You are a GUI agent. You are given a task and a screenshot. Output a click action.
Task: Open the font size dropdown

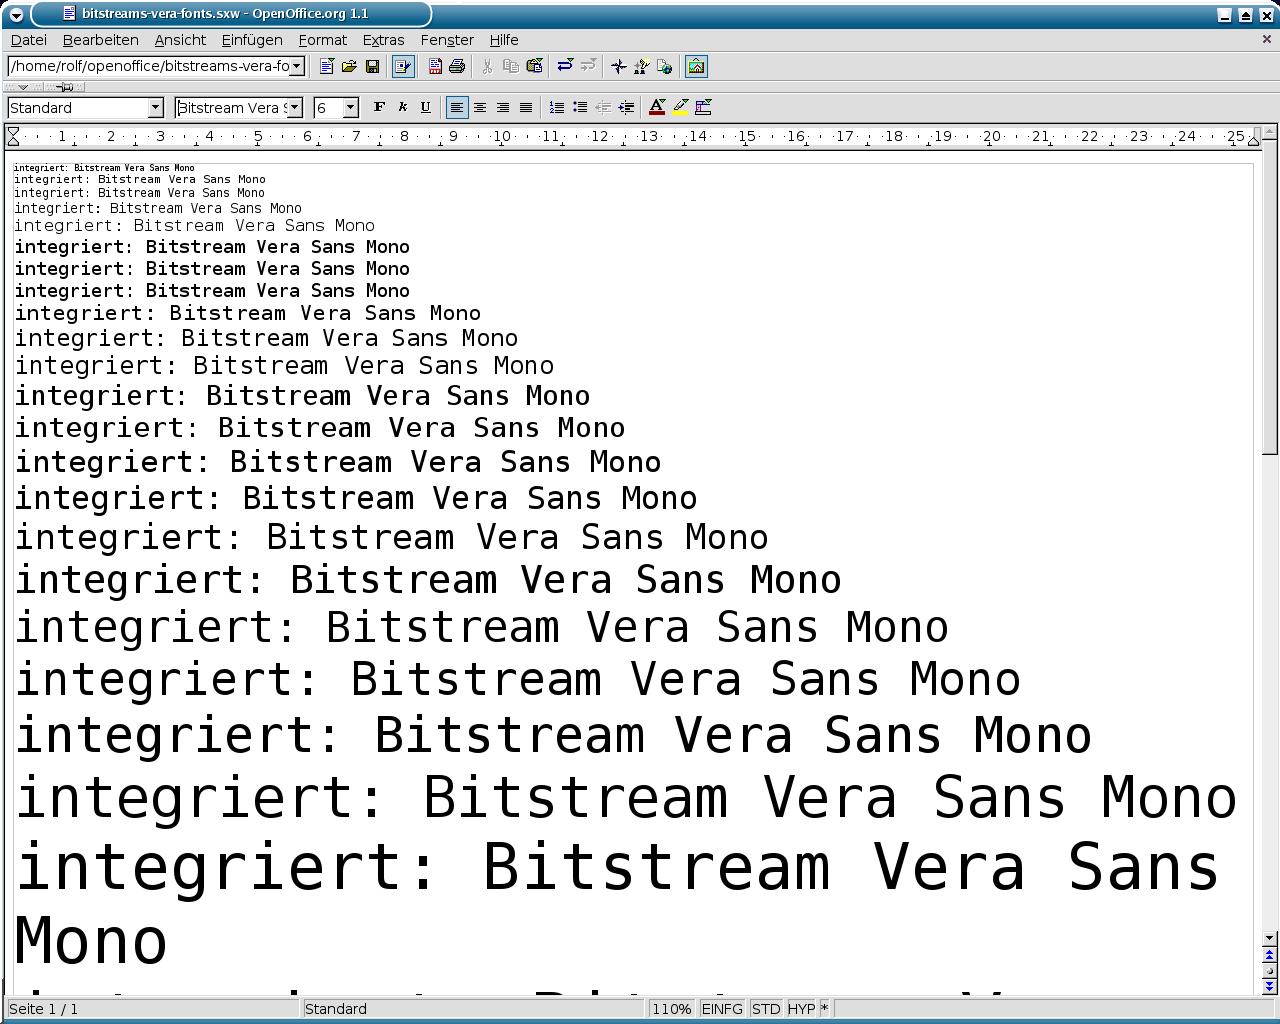click(351, 108)
